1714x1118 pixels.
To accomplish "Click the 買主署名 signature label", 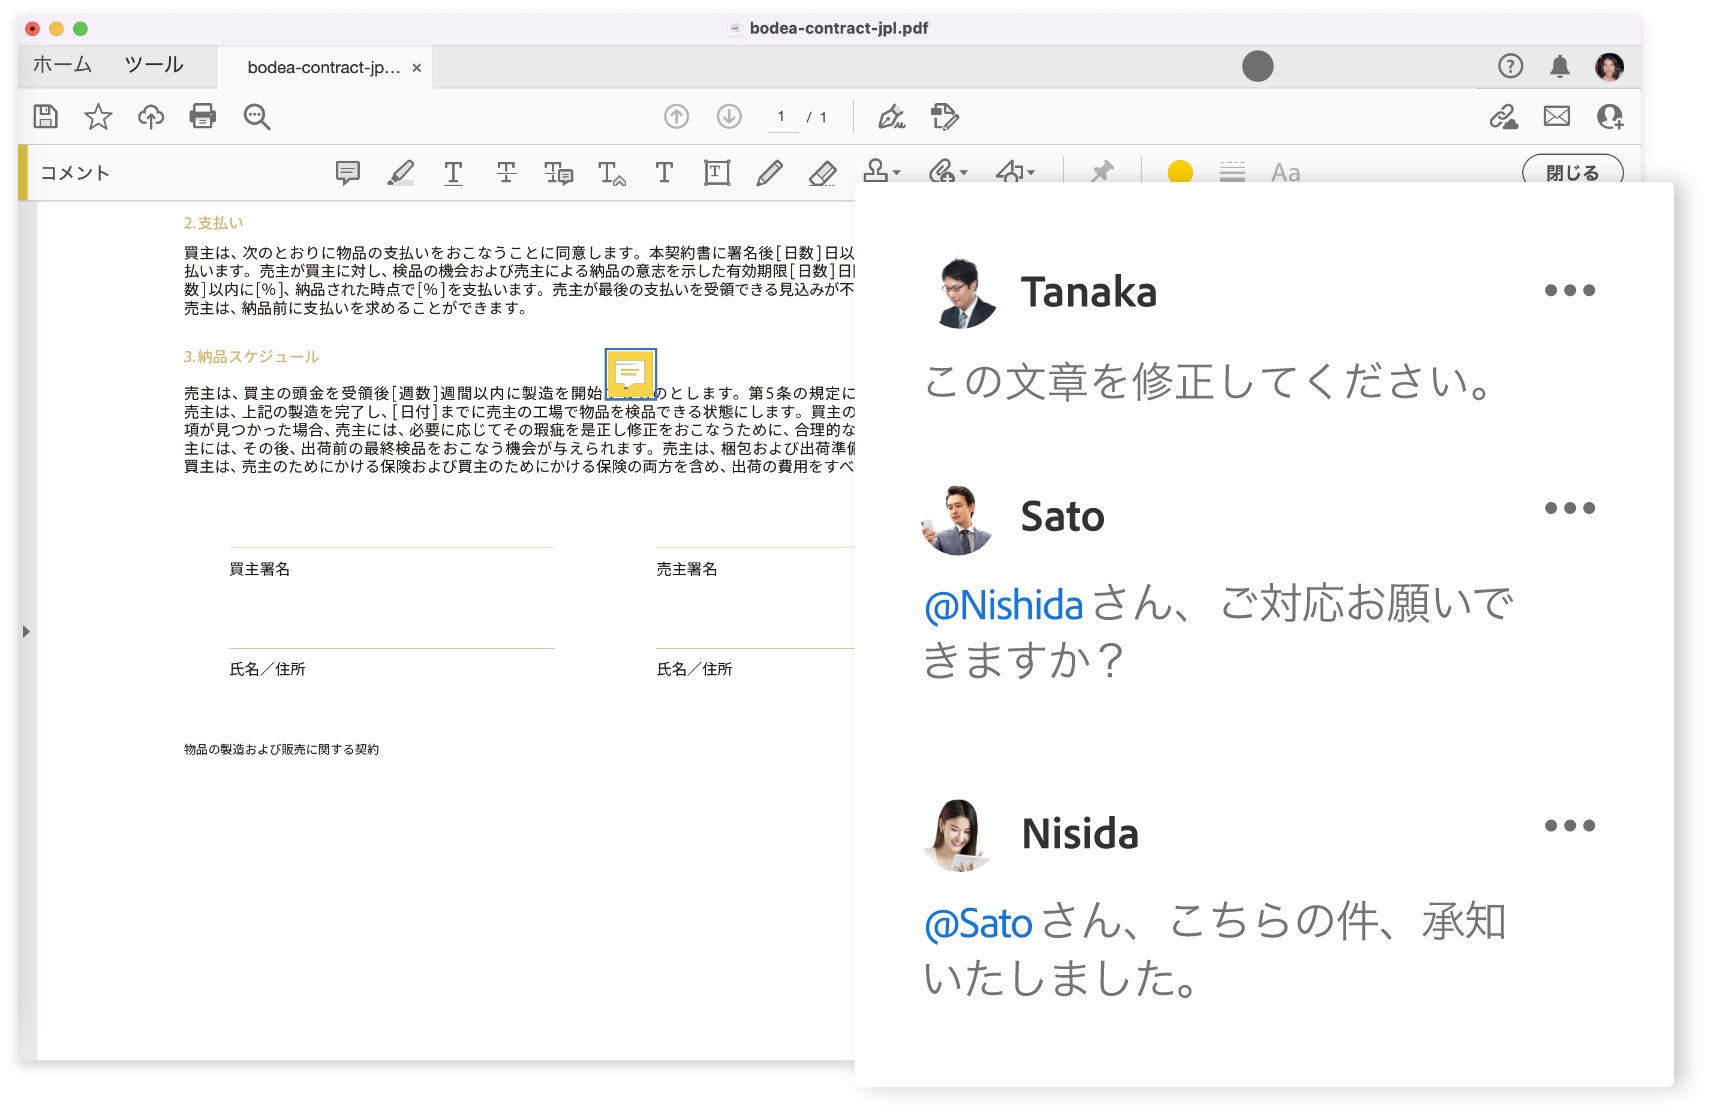I will coord(260,569).
